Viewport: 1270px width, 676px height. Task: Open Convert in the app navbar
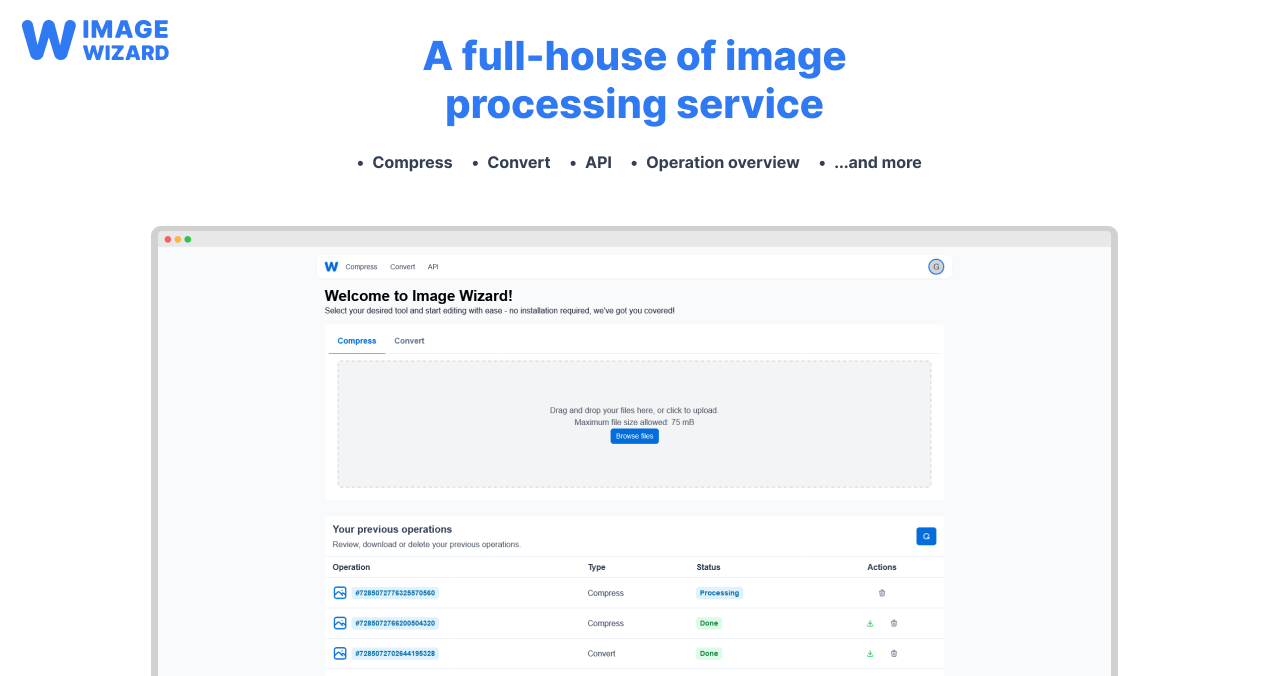[x=403, y=267]
